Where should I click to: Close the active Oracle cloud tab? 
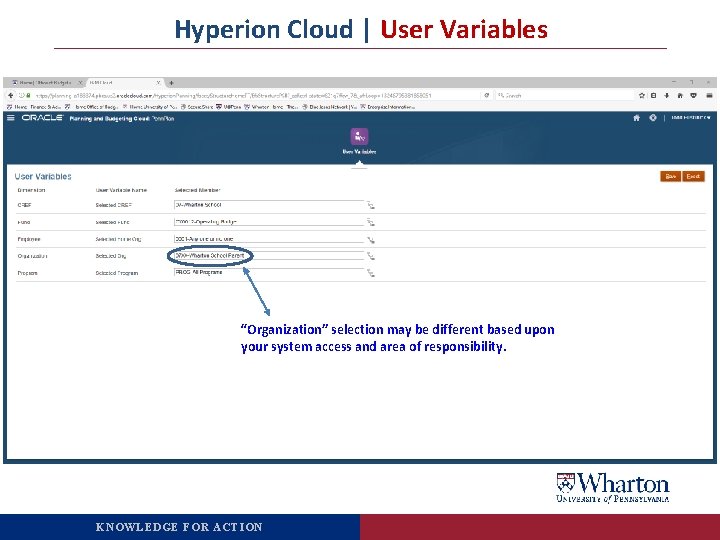coord(158,83)
